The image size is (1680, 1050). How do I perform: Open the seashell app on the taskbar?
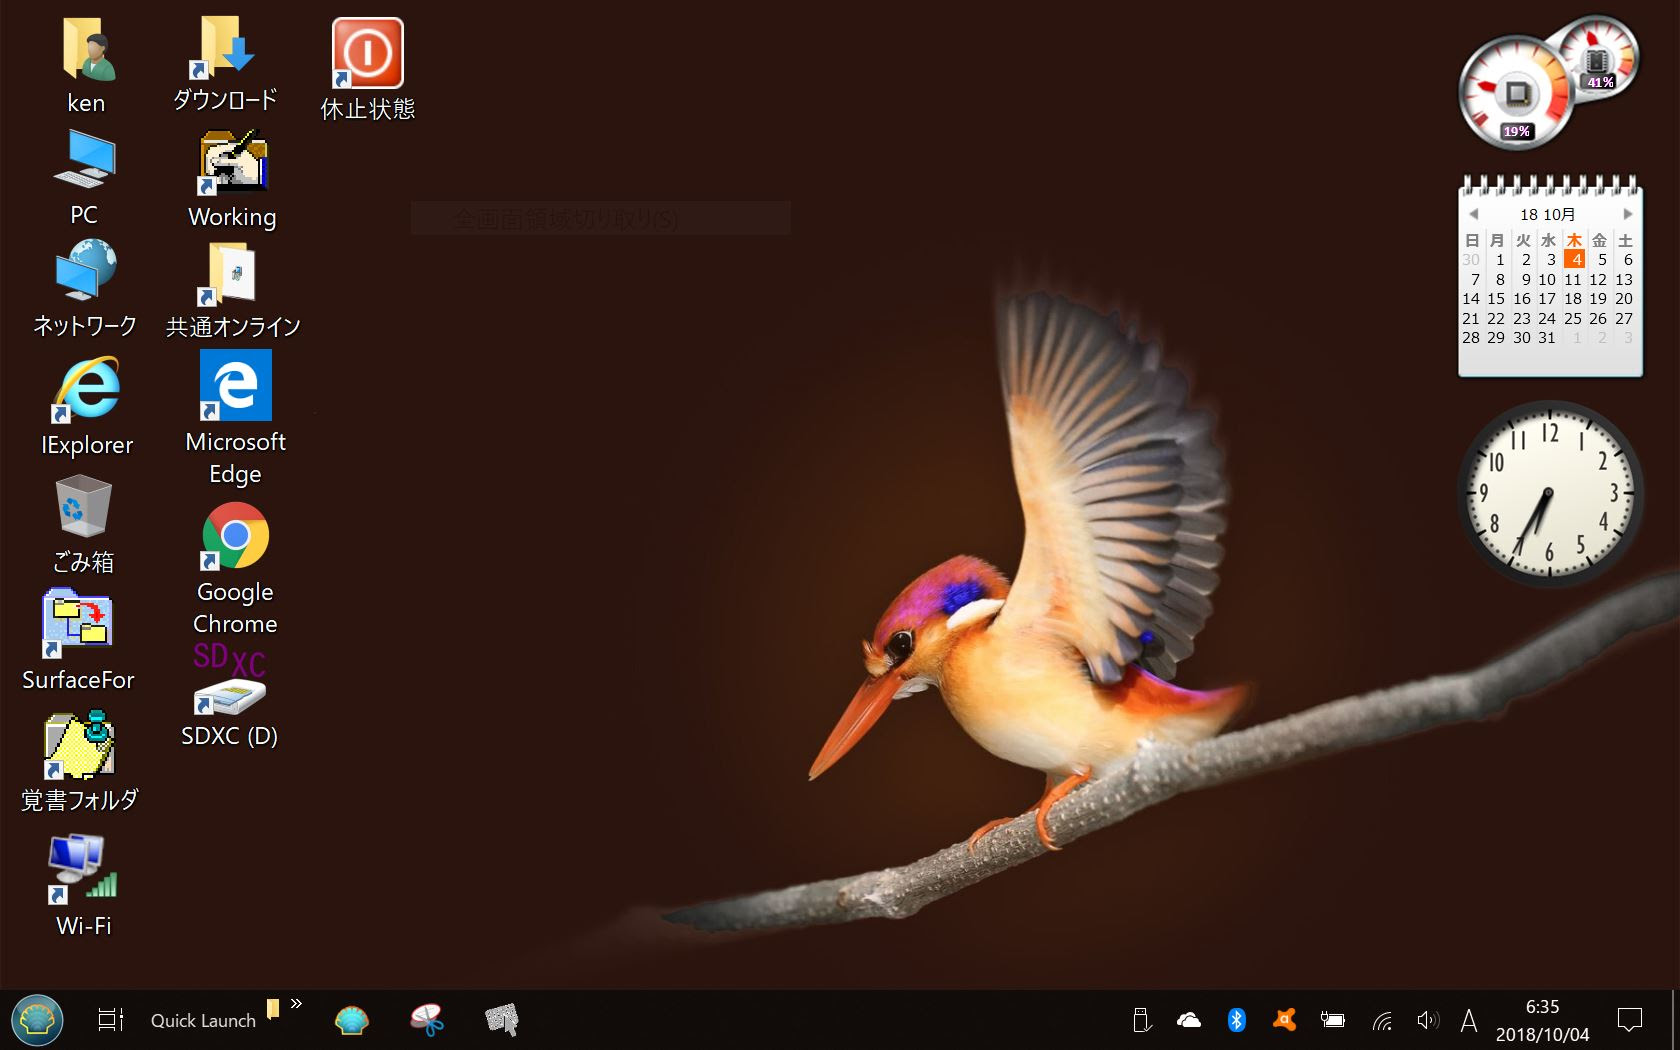(x=352, y=1020)
